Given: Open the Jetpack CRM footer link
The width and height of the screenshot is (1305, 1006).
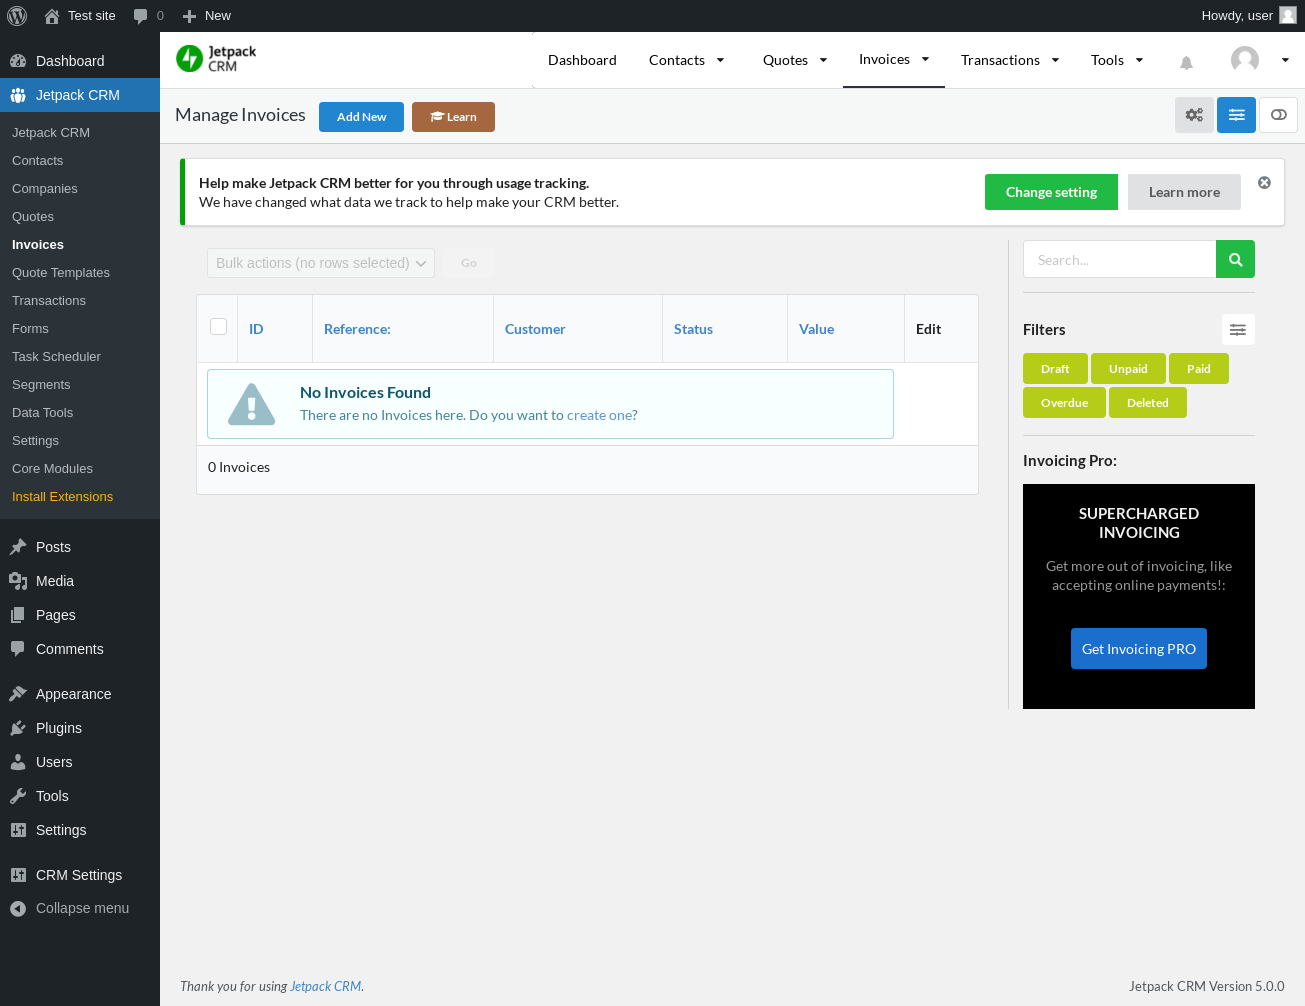Looking at the screenshot, I should 326,986.
